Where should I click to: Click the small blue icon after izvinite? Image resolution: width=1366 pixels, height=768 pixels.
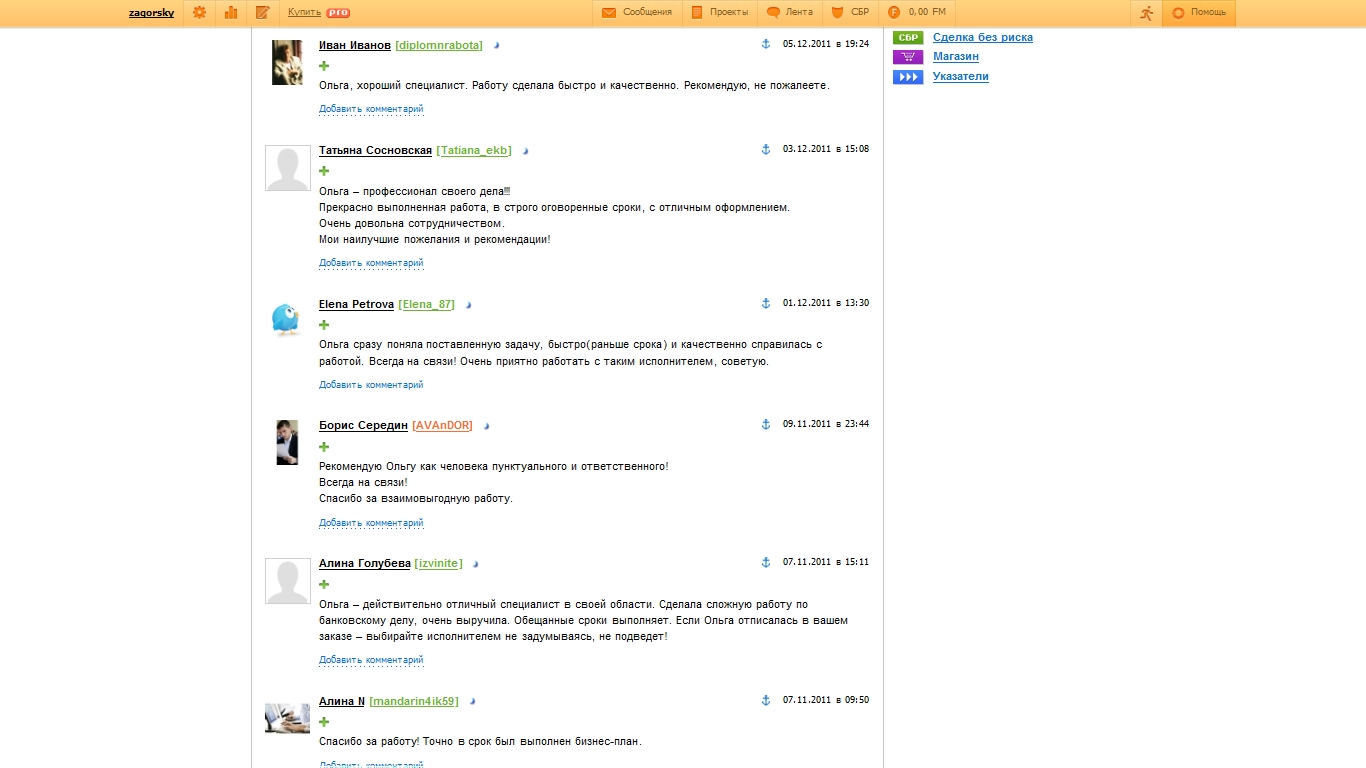(475, 564)
